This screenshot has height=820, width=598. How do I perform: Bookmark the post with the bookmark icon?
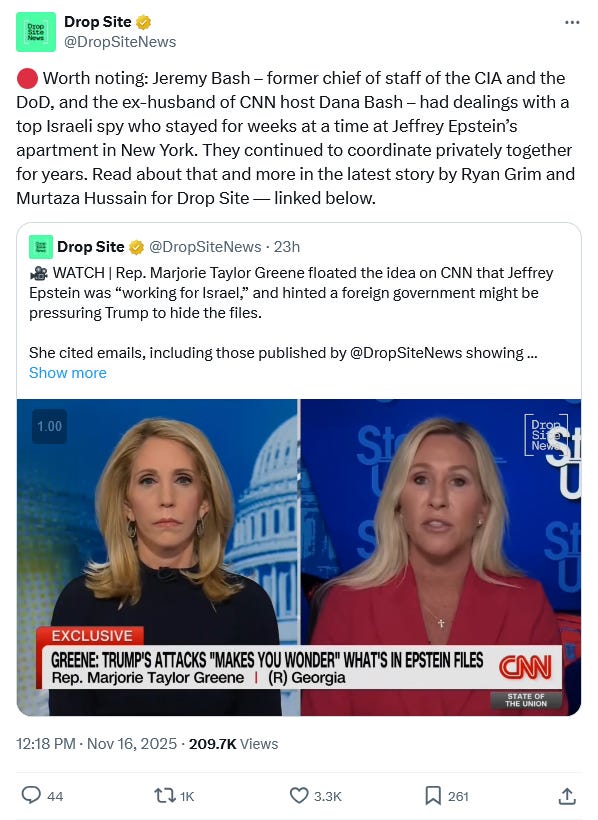click(433, 795)
